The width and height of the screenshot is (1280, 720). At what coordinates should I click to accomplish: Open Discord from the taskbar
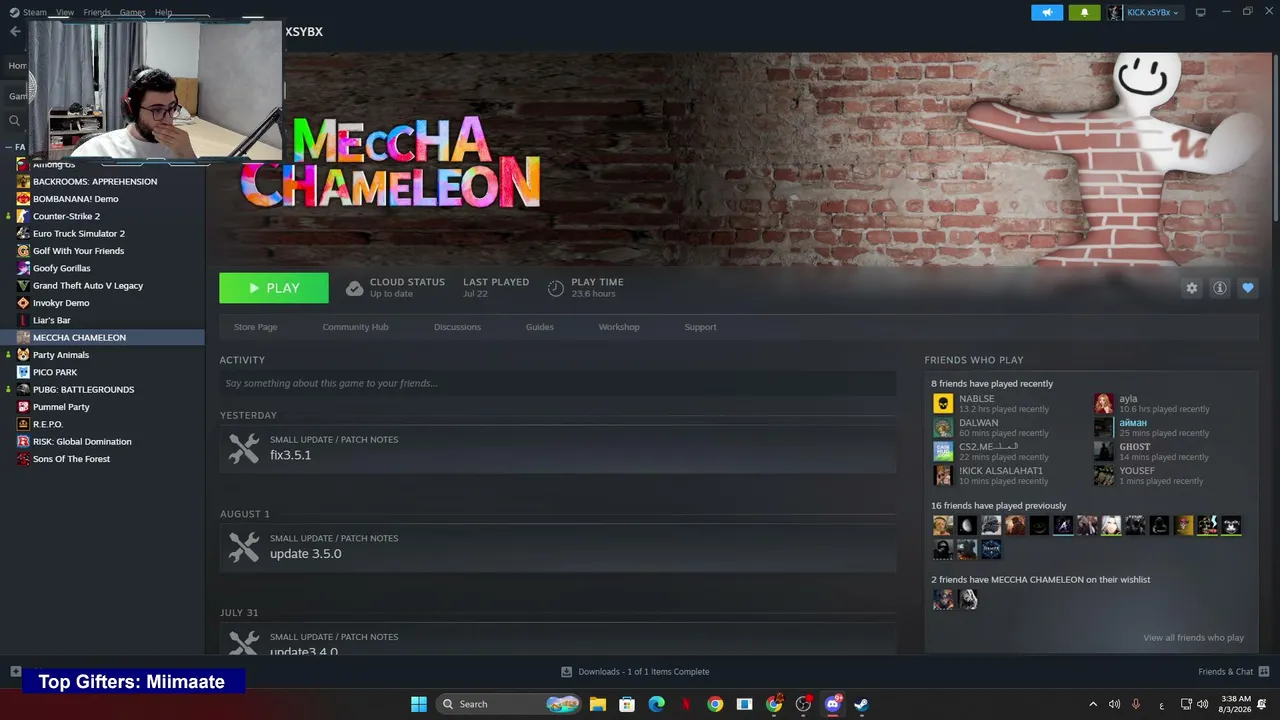point(832,704)
